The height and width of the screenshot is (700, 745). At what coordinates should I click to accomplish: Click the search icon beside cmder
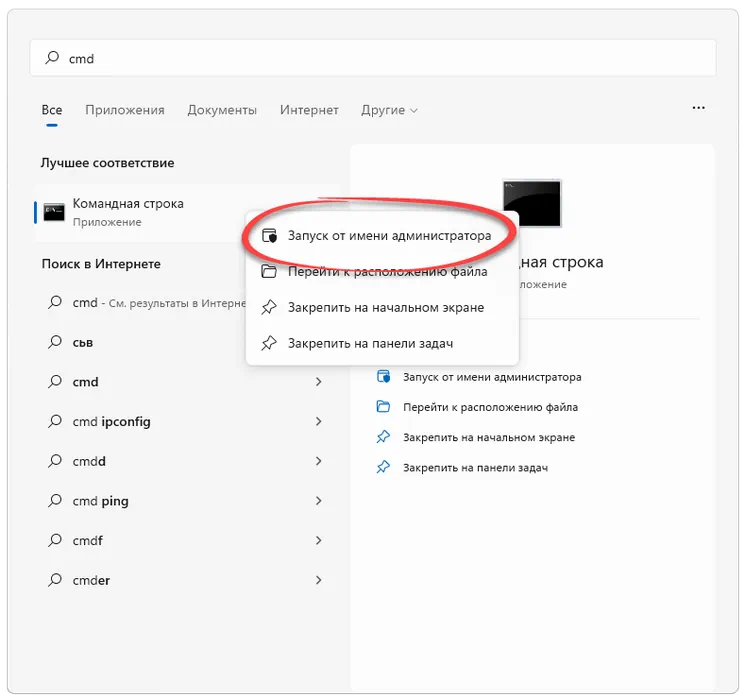coord(55,580)
